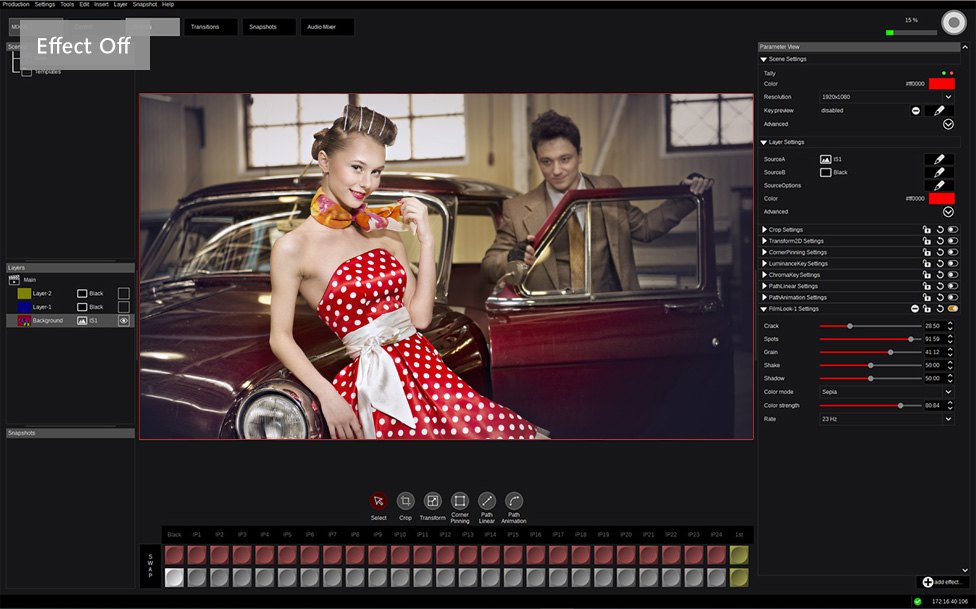Reset Crop Settings with its reset icon
Viewport: 976px width, 609px height.
(x=940, y=230)
